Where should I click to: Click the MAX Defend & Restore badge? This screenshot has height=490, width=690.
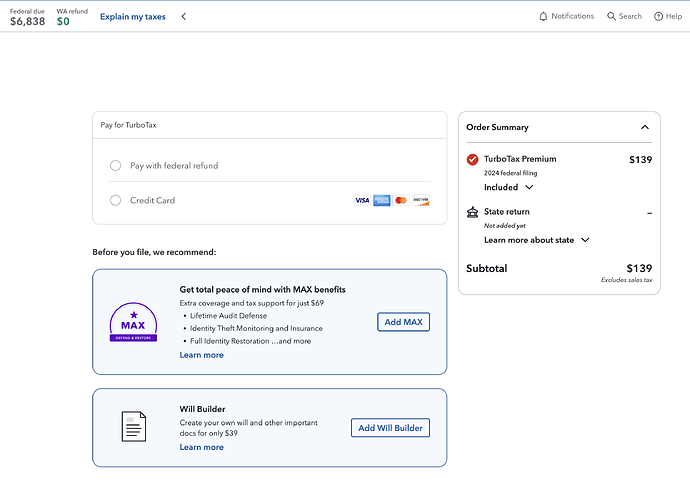(x=133, y=323)
